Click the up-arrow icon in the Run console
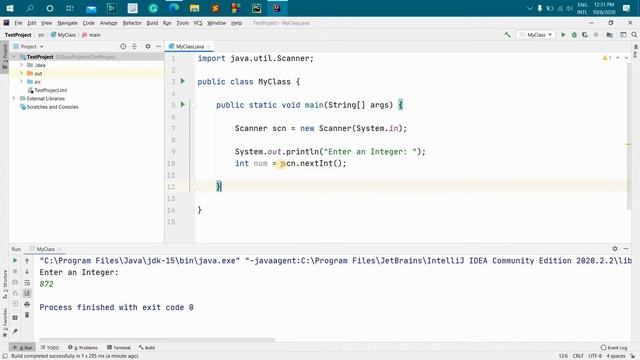 [27, 260]
